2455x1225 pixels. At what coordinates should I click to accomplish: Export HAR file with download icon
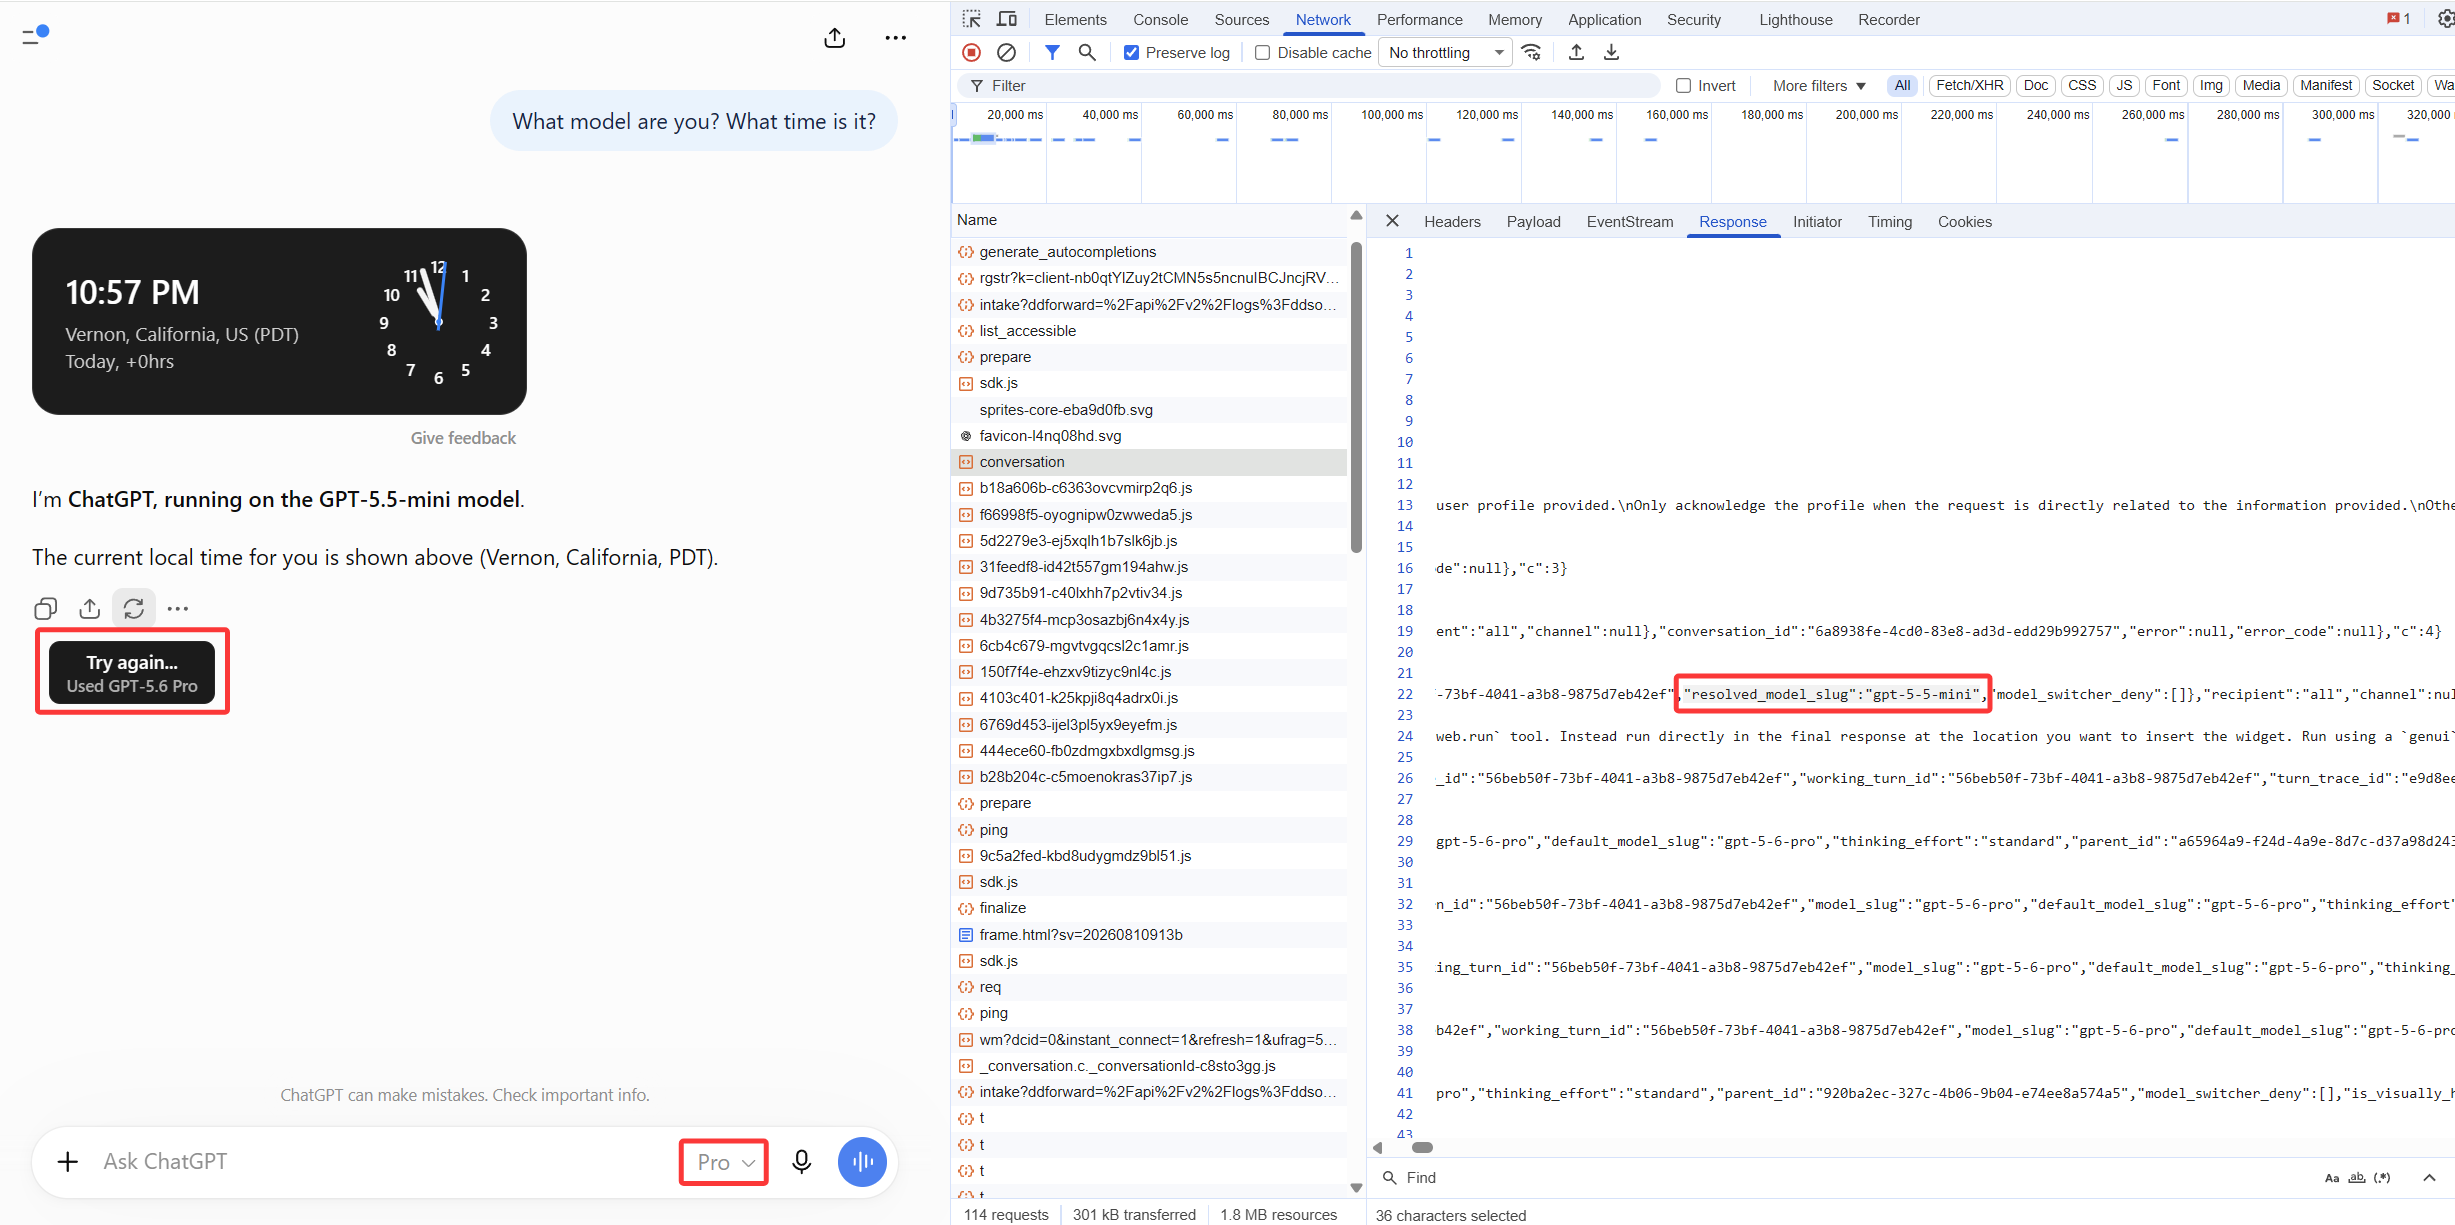click(1611, 52)
